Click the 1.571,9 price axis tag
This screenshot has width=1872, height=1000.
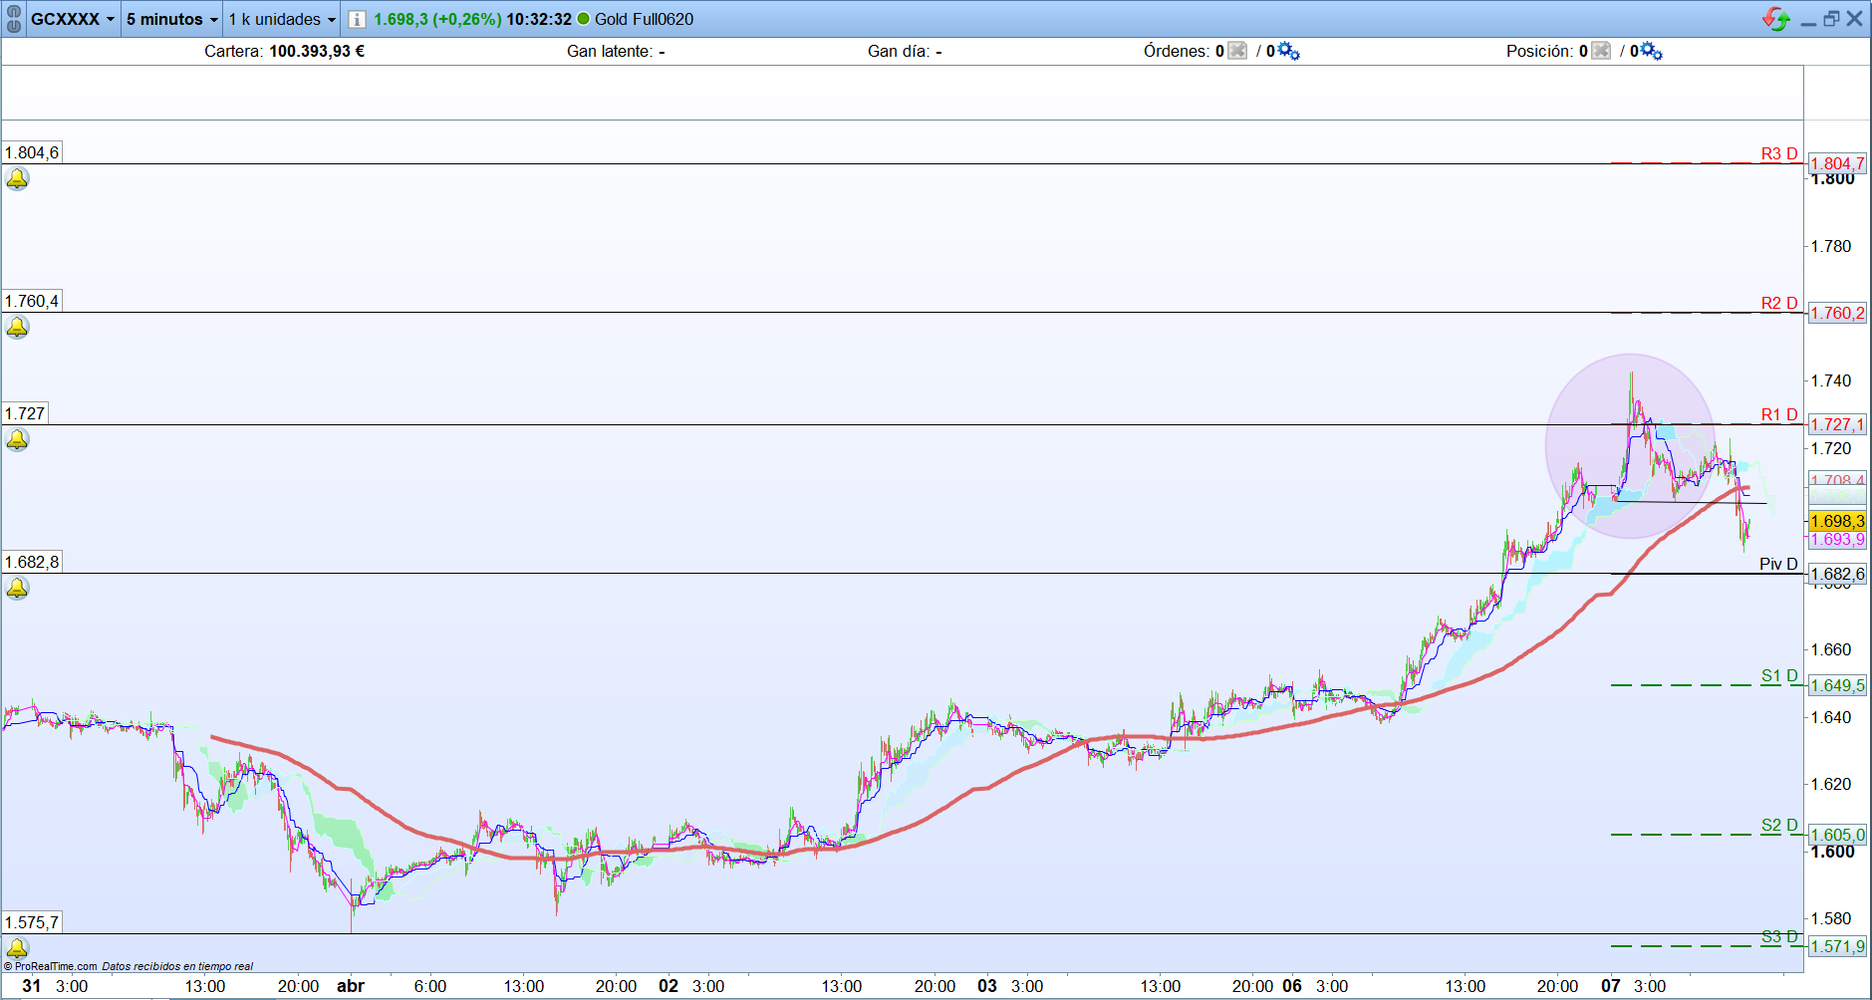click(1837, 947)
